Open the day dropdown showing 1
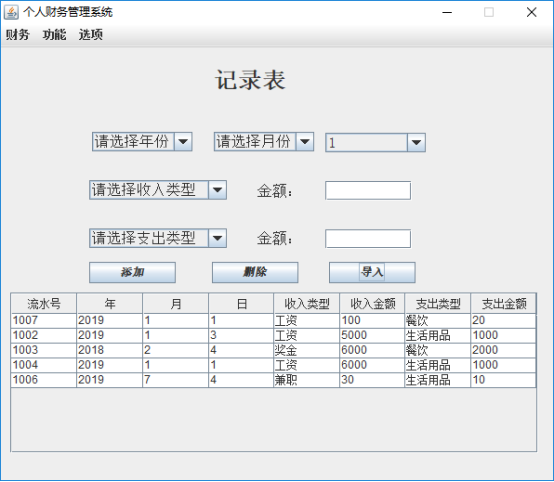Viewport: 554px width, 482px height. pyautogui.click(x=375, y=142)
